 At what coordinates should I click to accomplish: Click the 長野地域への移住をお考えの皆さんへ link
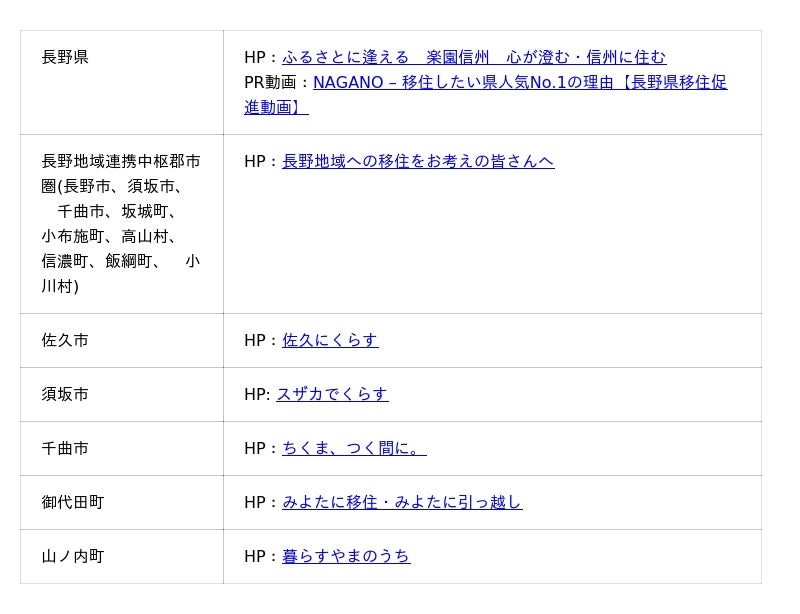[417, 161]
